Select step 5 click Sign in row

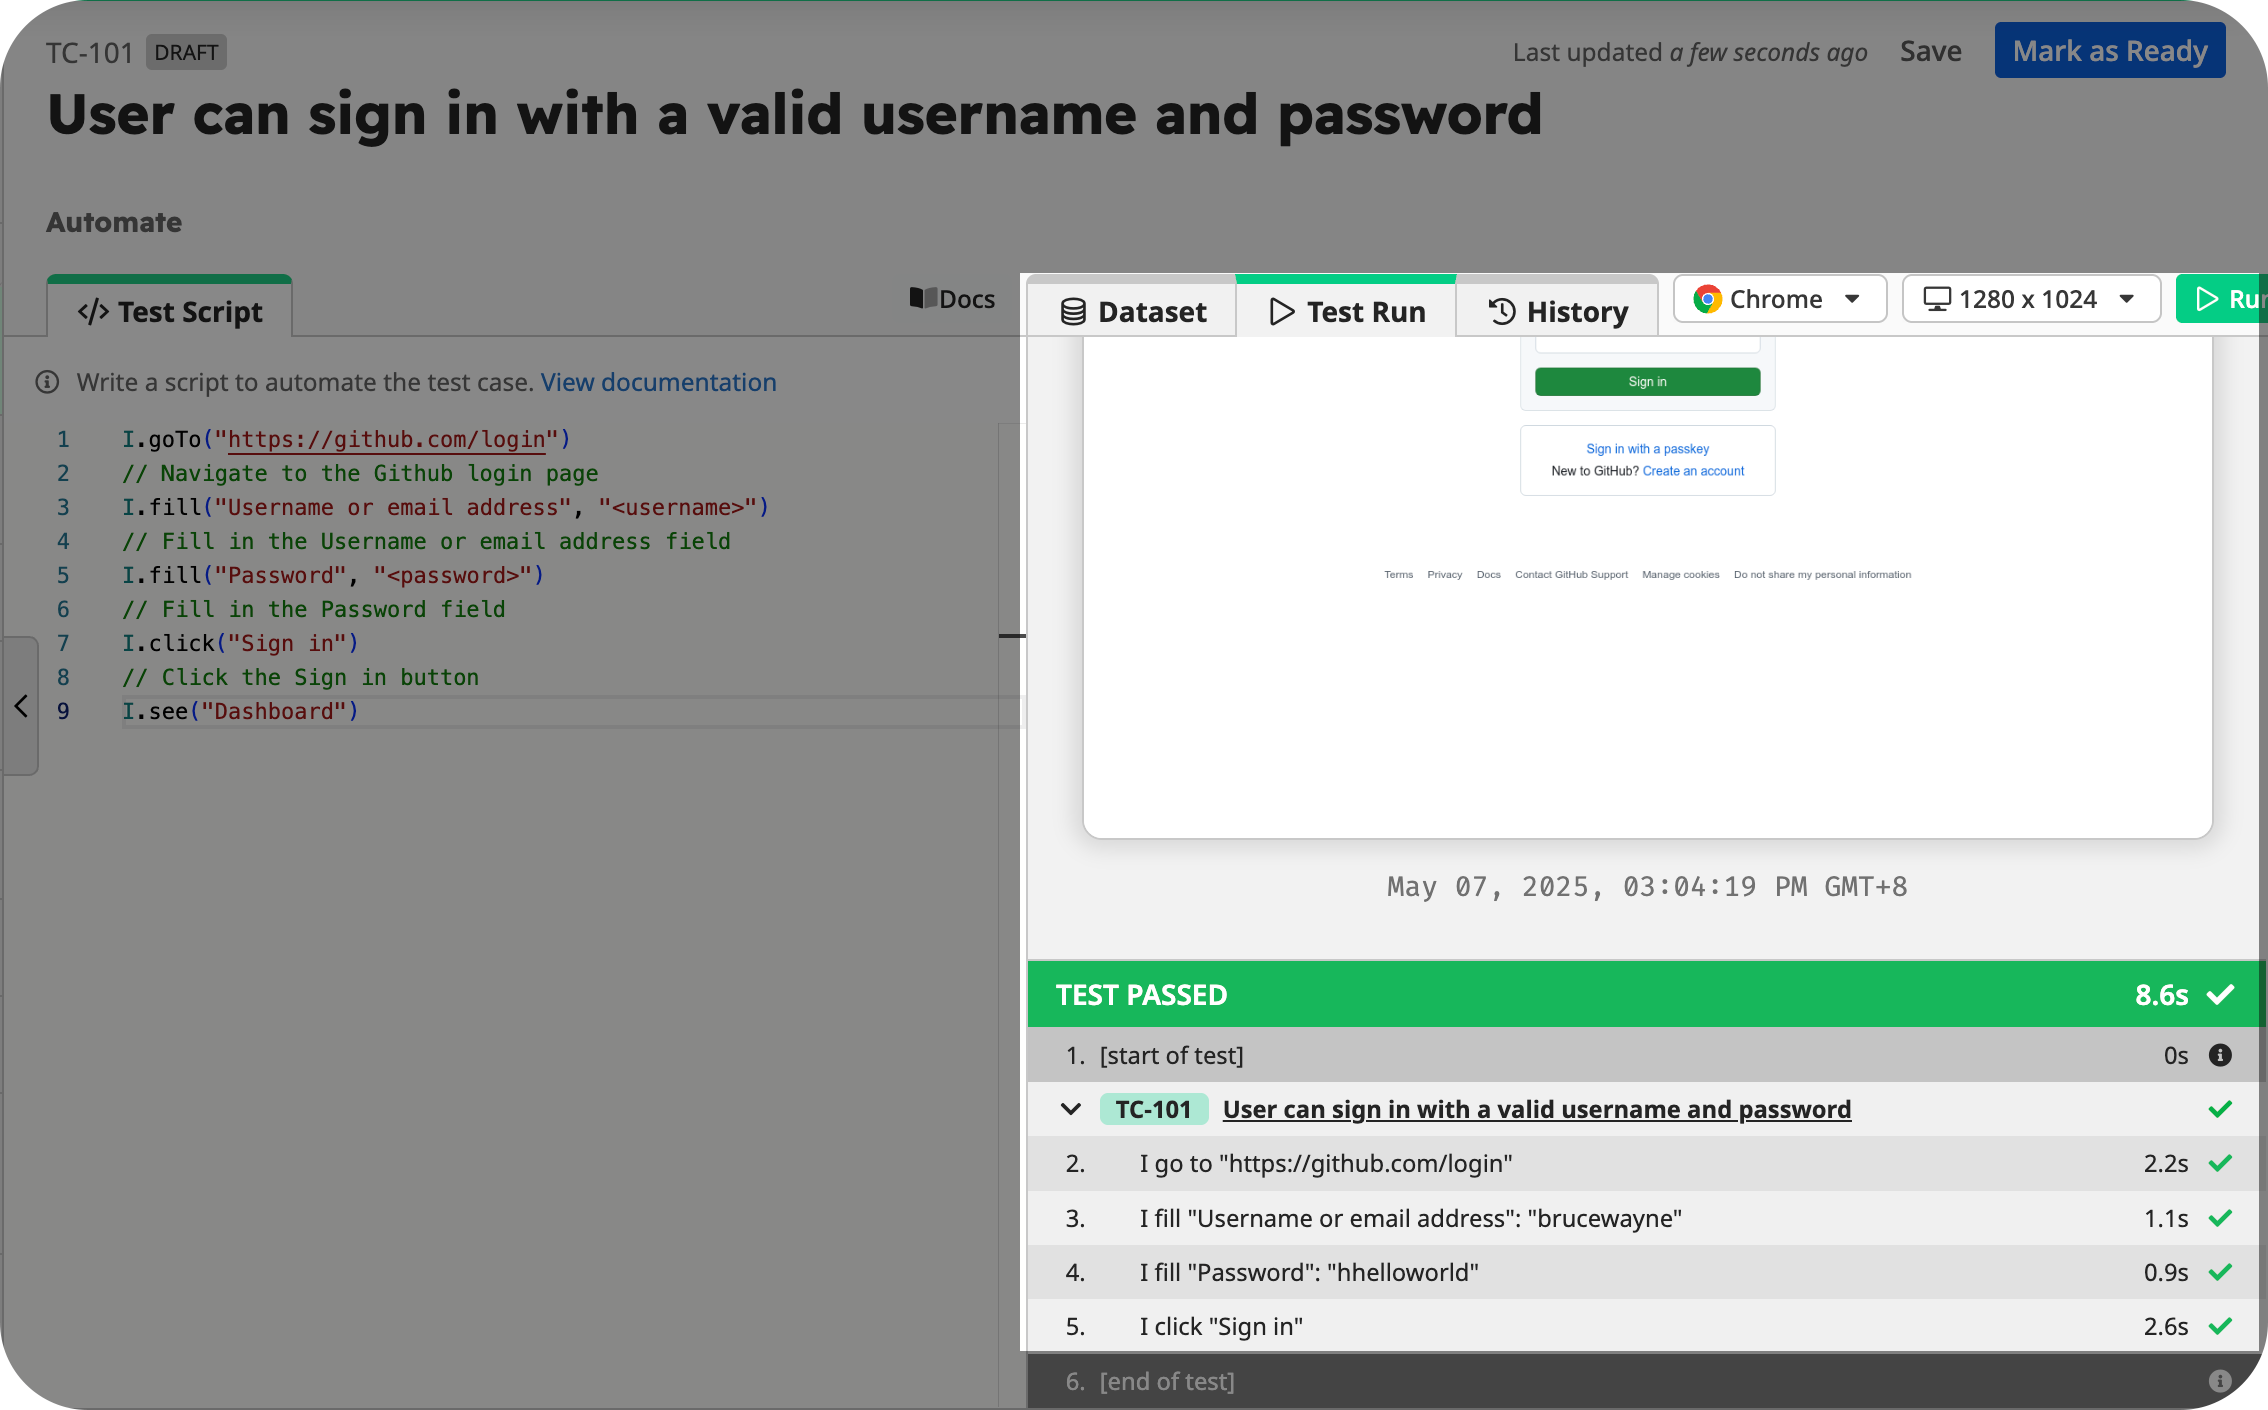[1647, 1326]
